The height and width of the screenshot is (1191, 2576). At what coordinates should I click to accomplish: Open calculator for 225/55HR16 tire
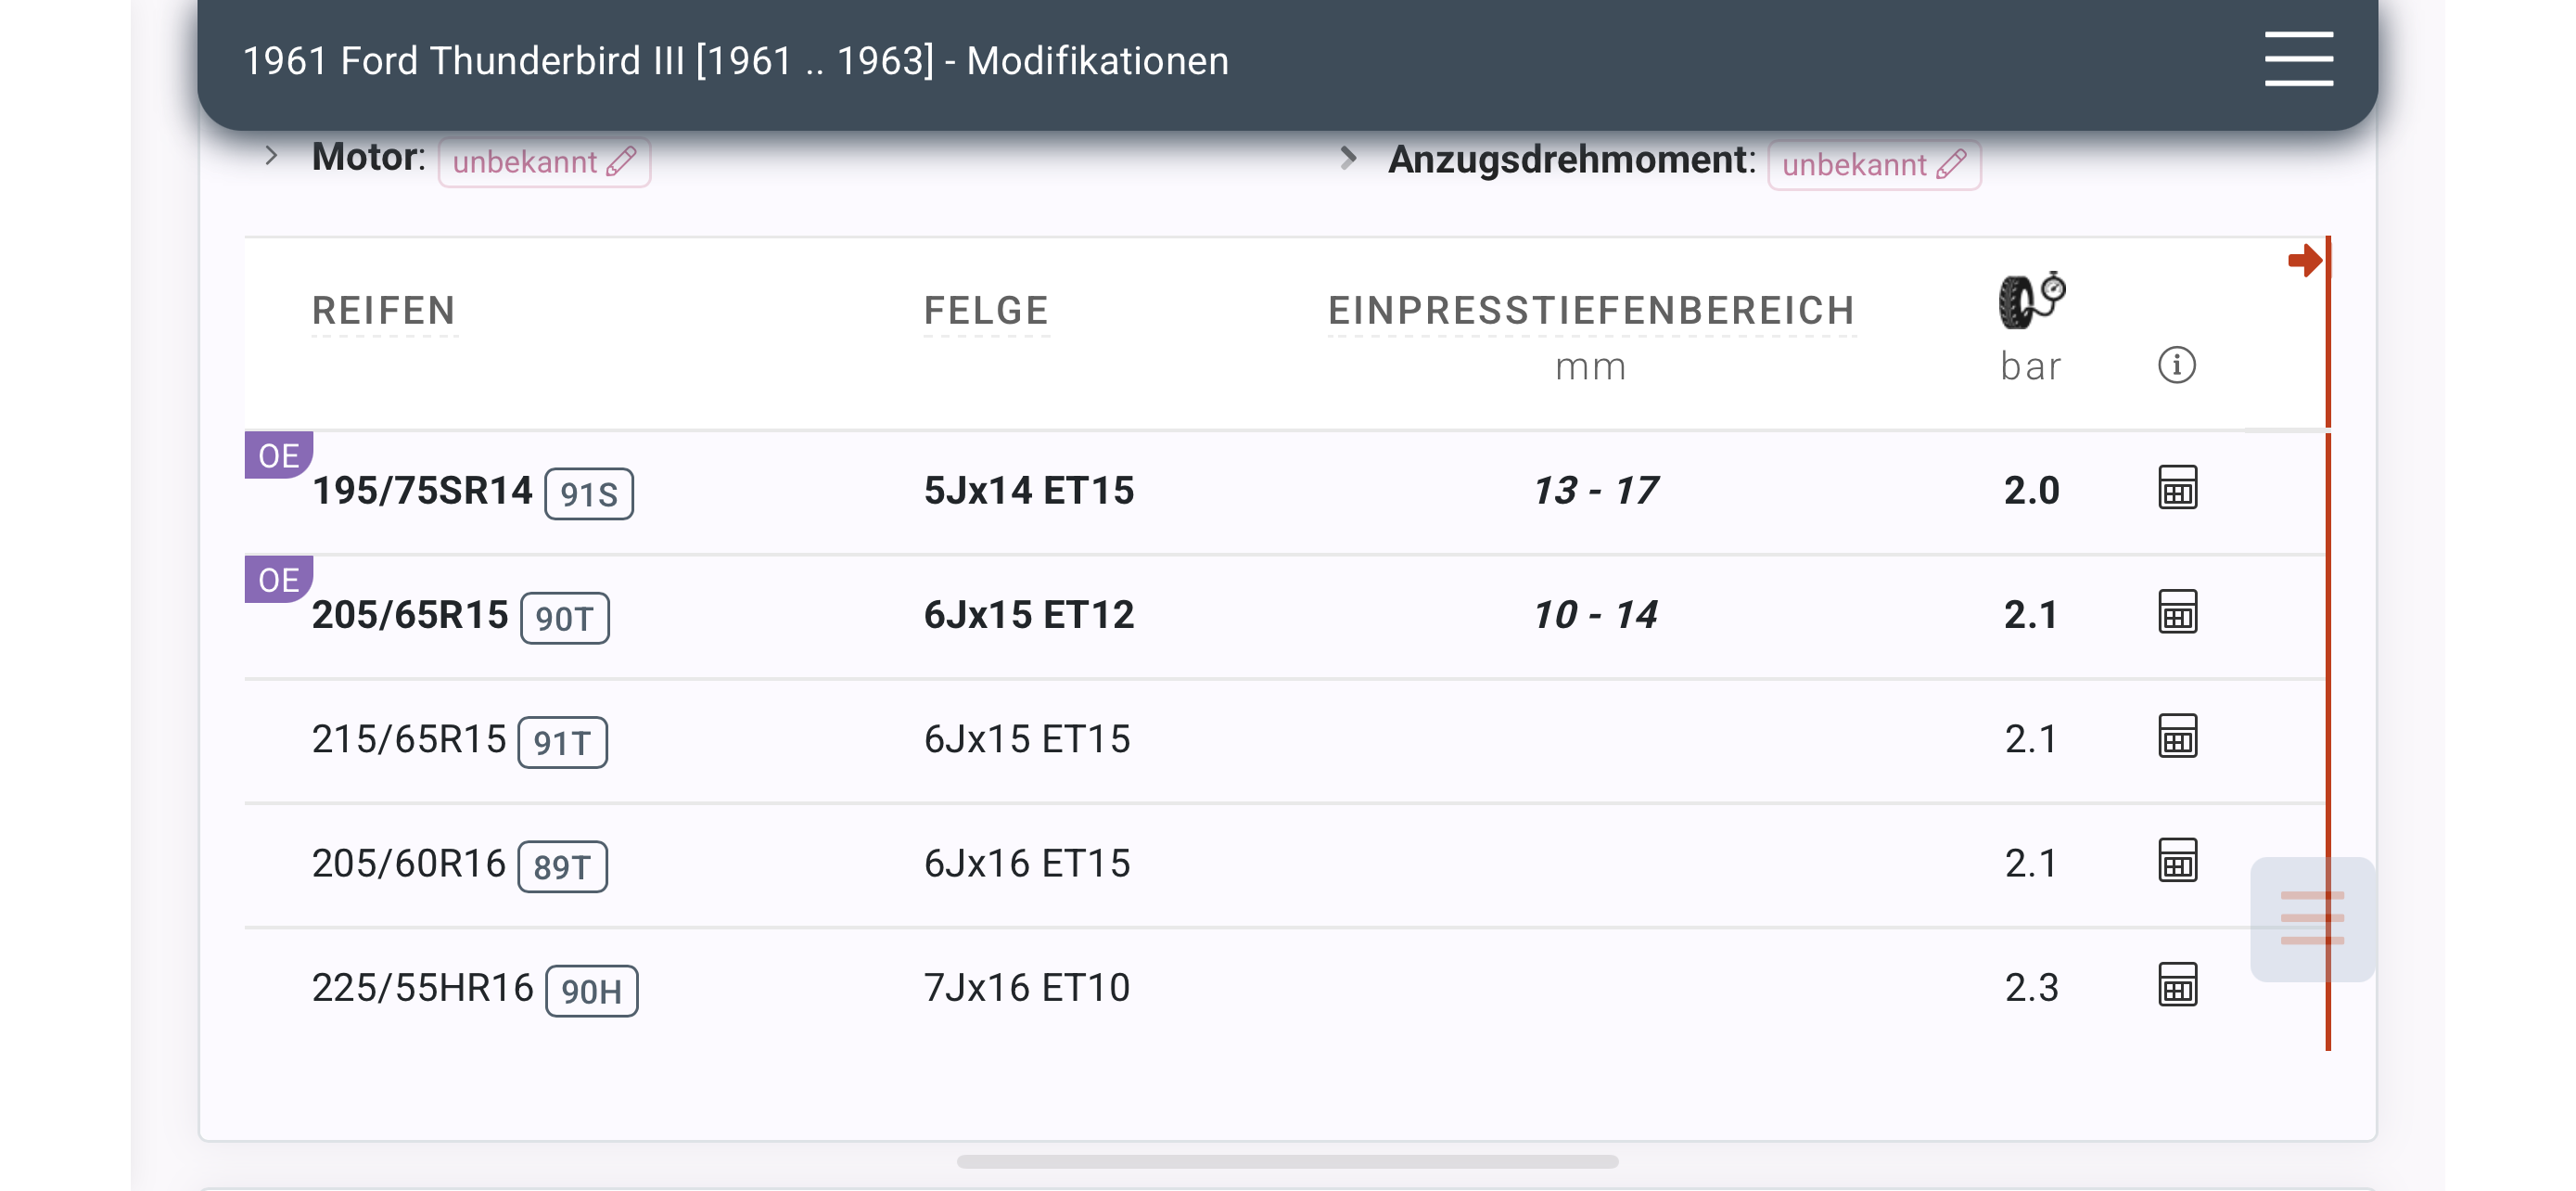(2177, 986)
